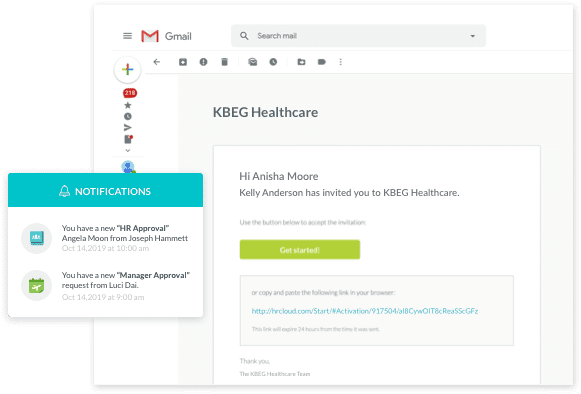
Task: Open the HR Approval notification
Action: click(x=105, y=238)
